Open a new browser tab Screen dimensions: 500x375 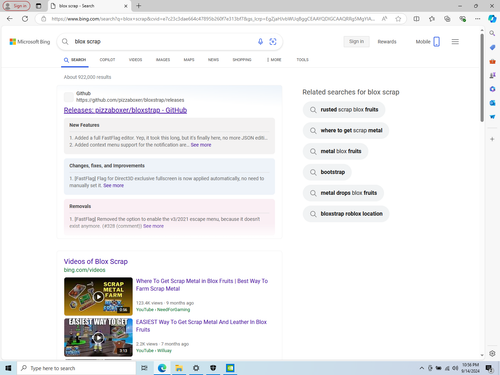pos(139,6)
